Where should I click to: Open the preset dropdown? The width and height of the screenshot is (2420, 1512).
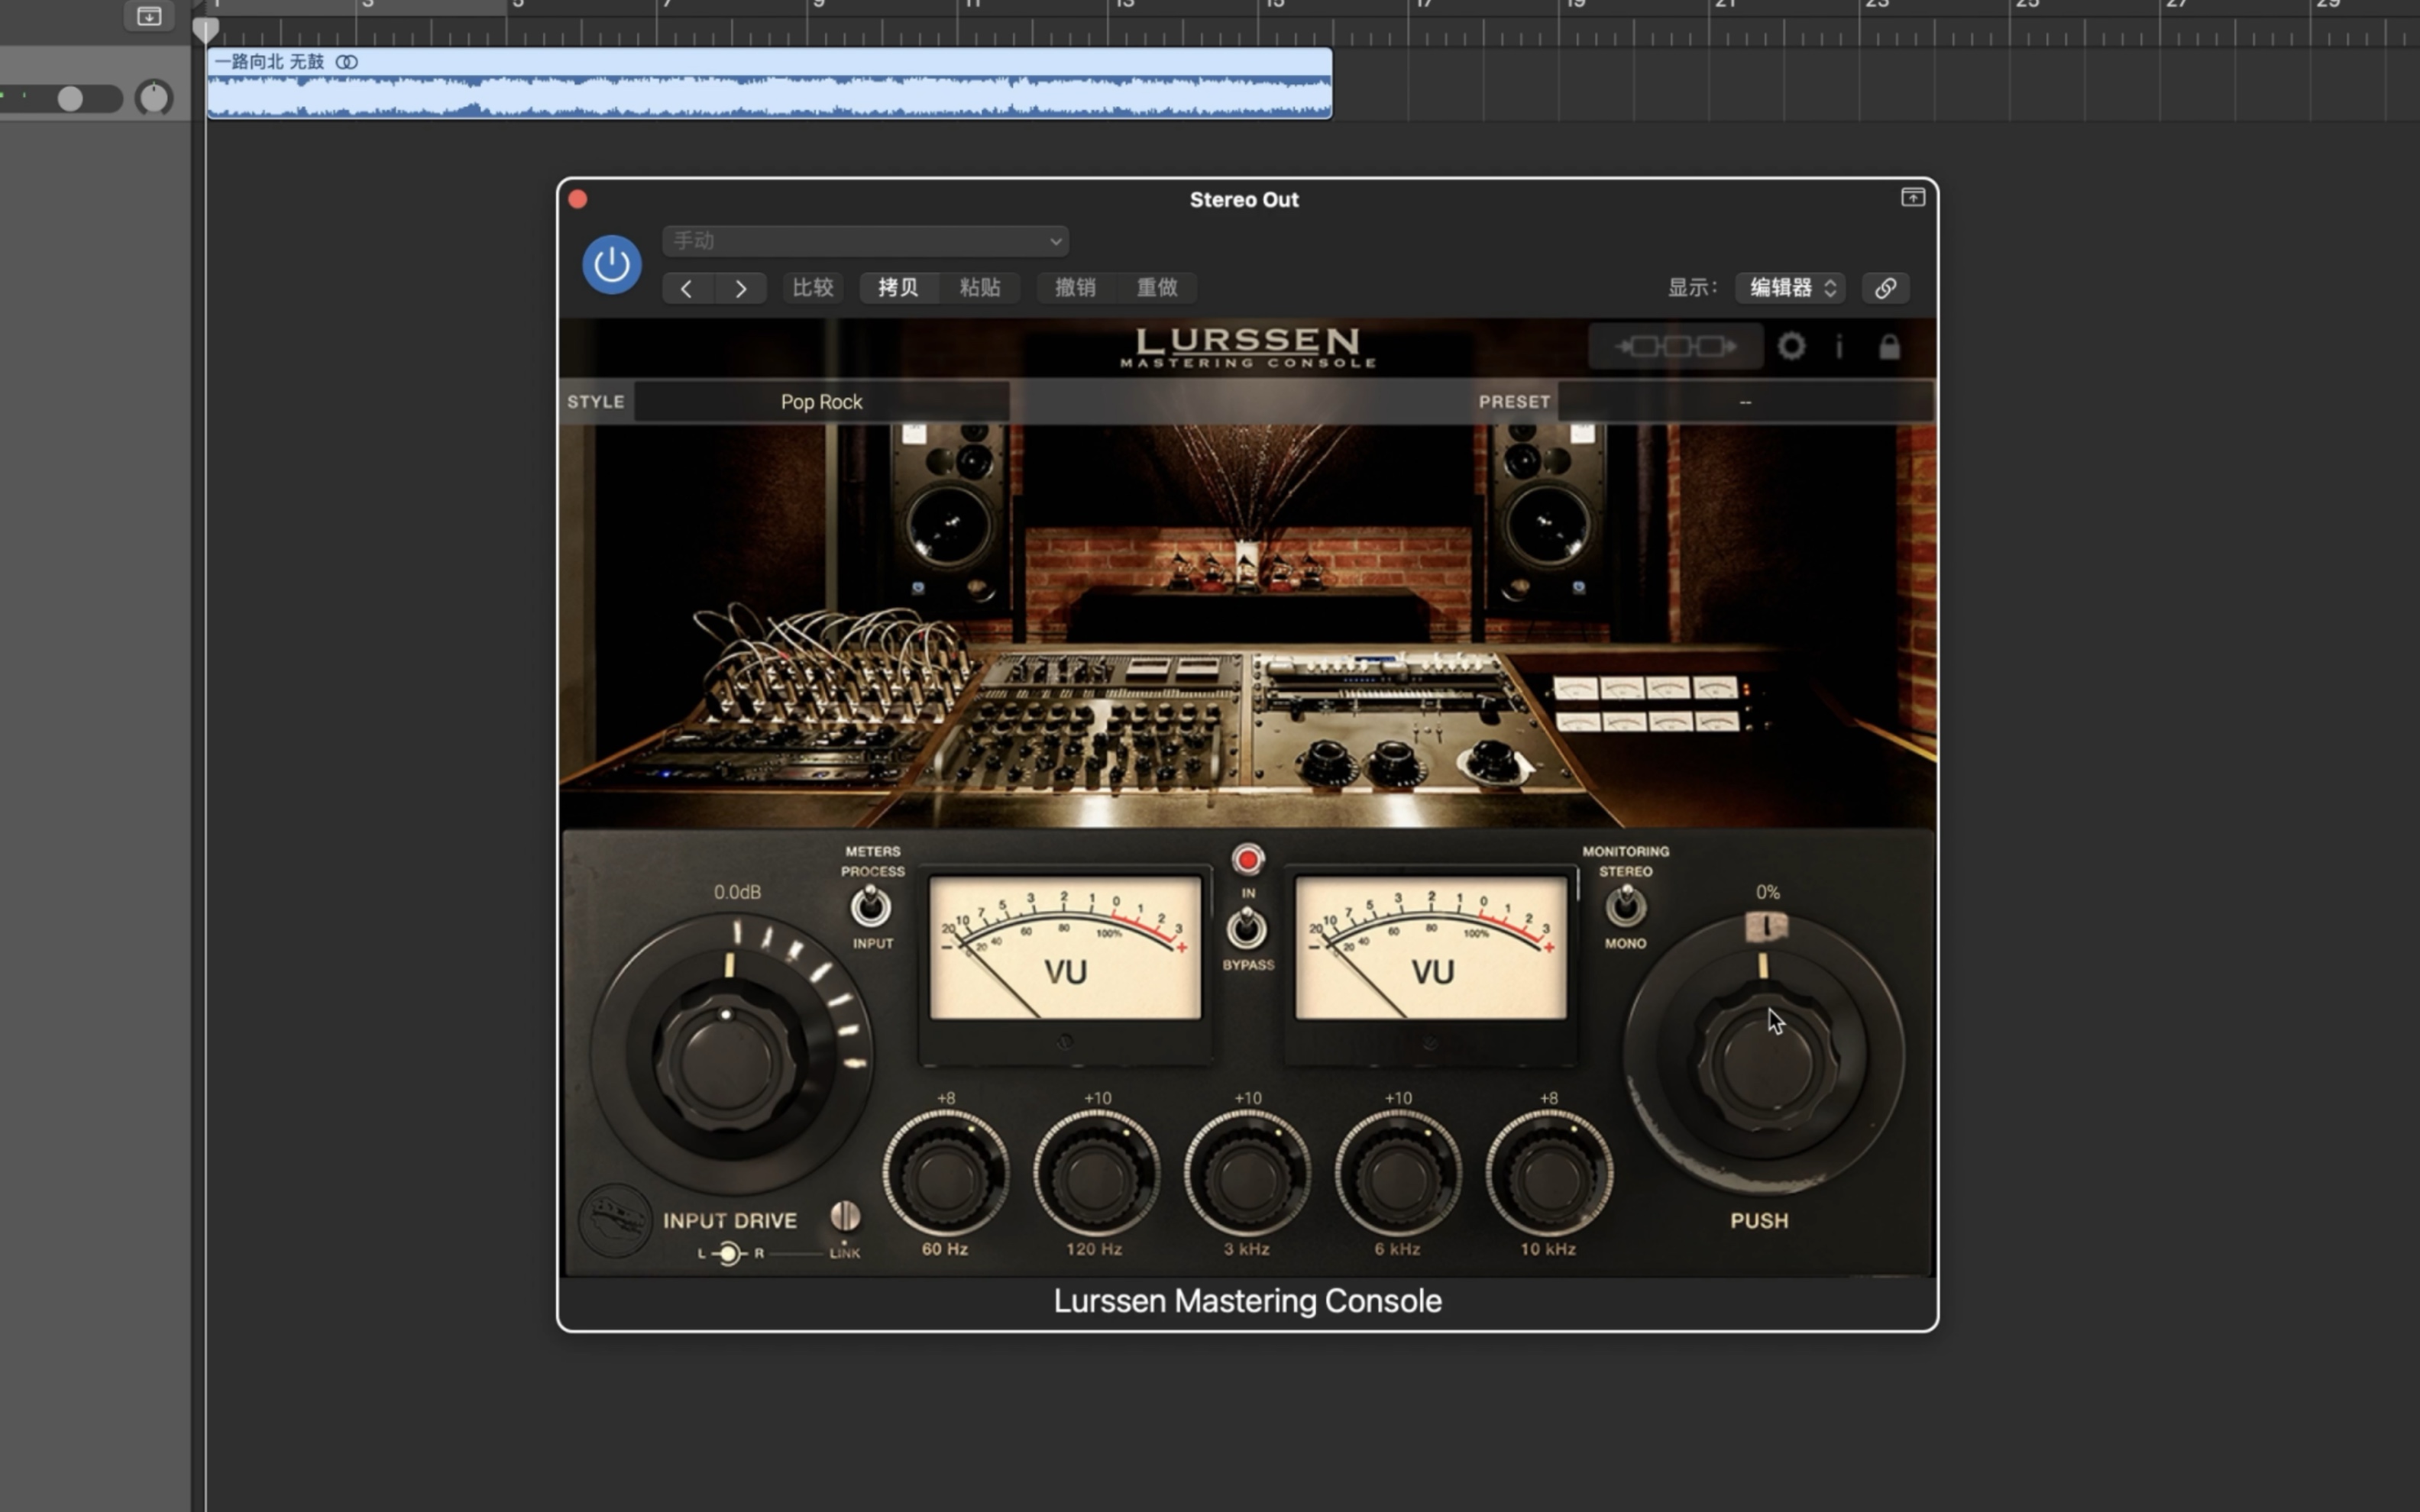point(865,241)
